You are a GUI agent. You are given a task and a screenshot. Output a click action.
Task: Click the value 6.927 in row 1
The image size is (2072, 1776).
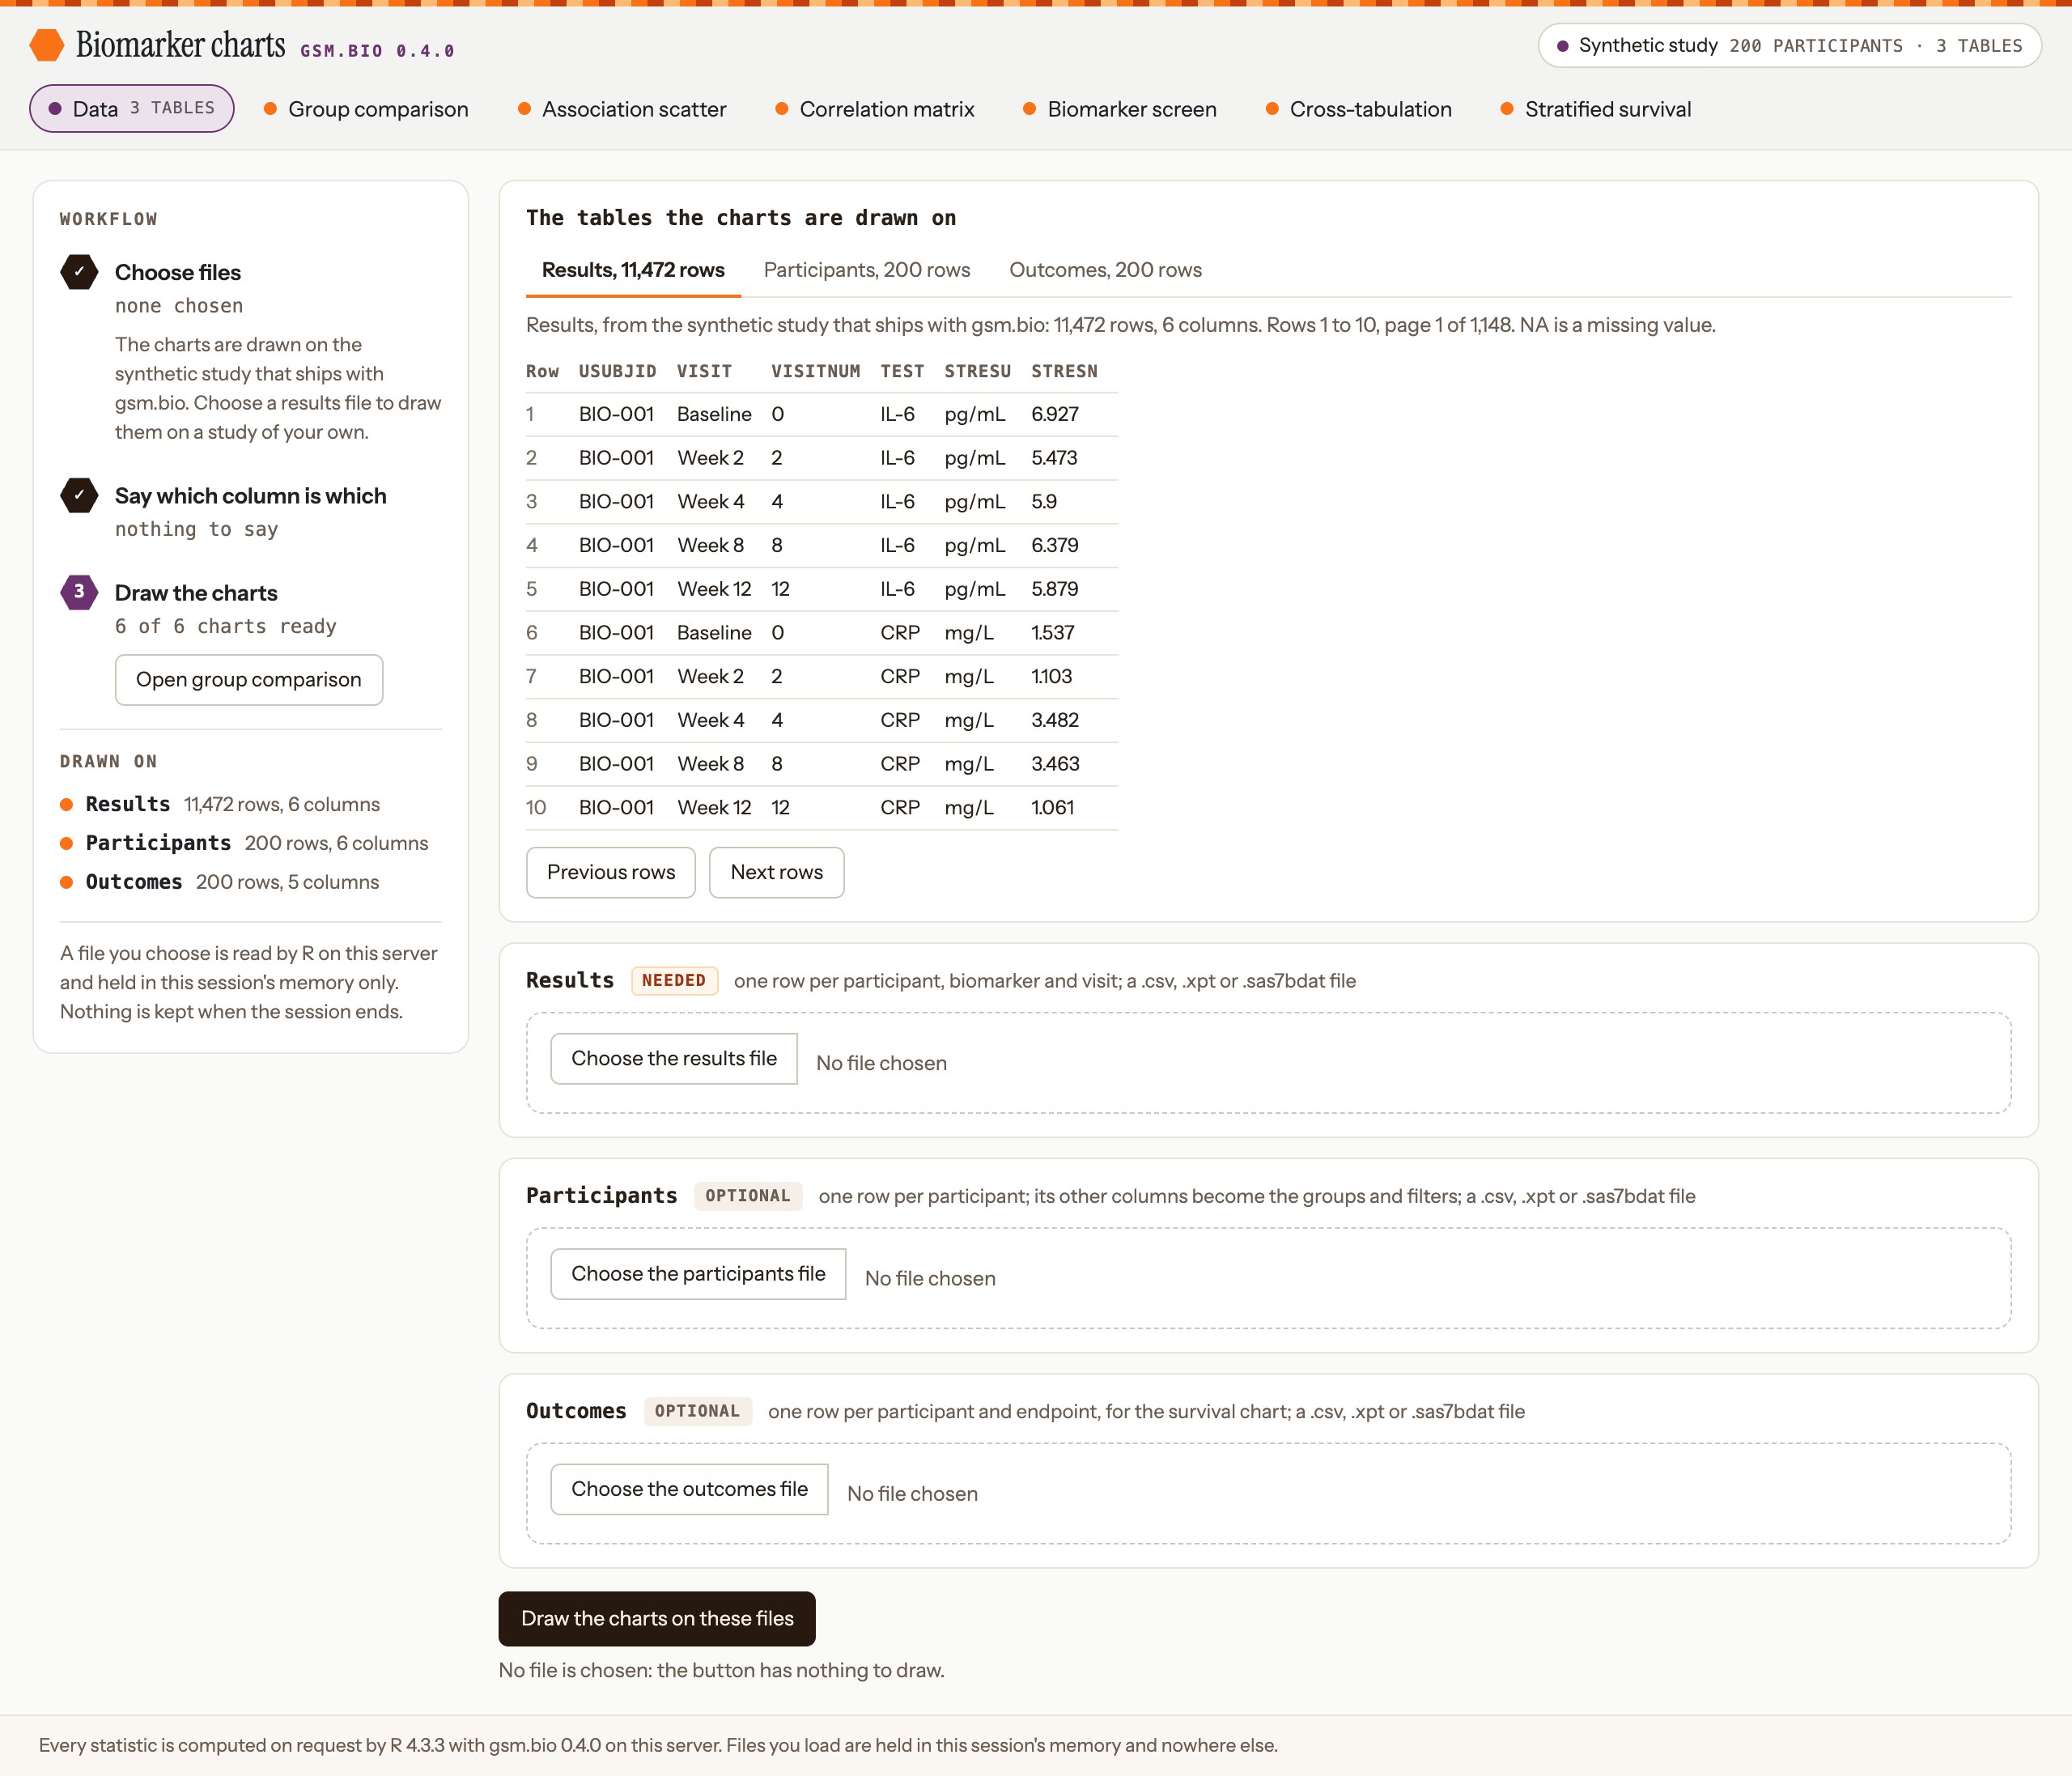(x=1054, y=414)
